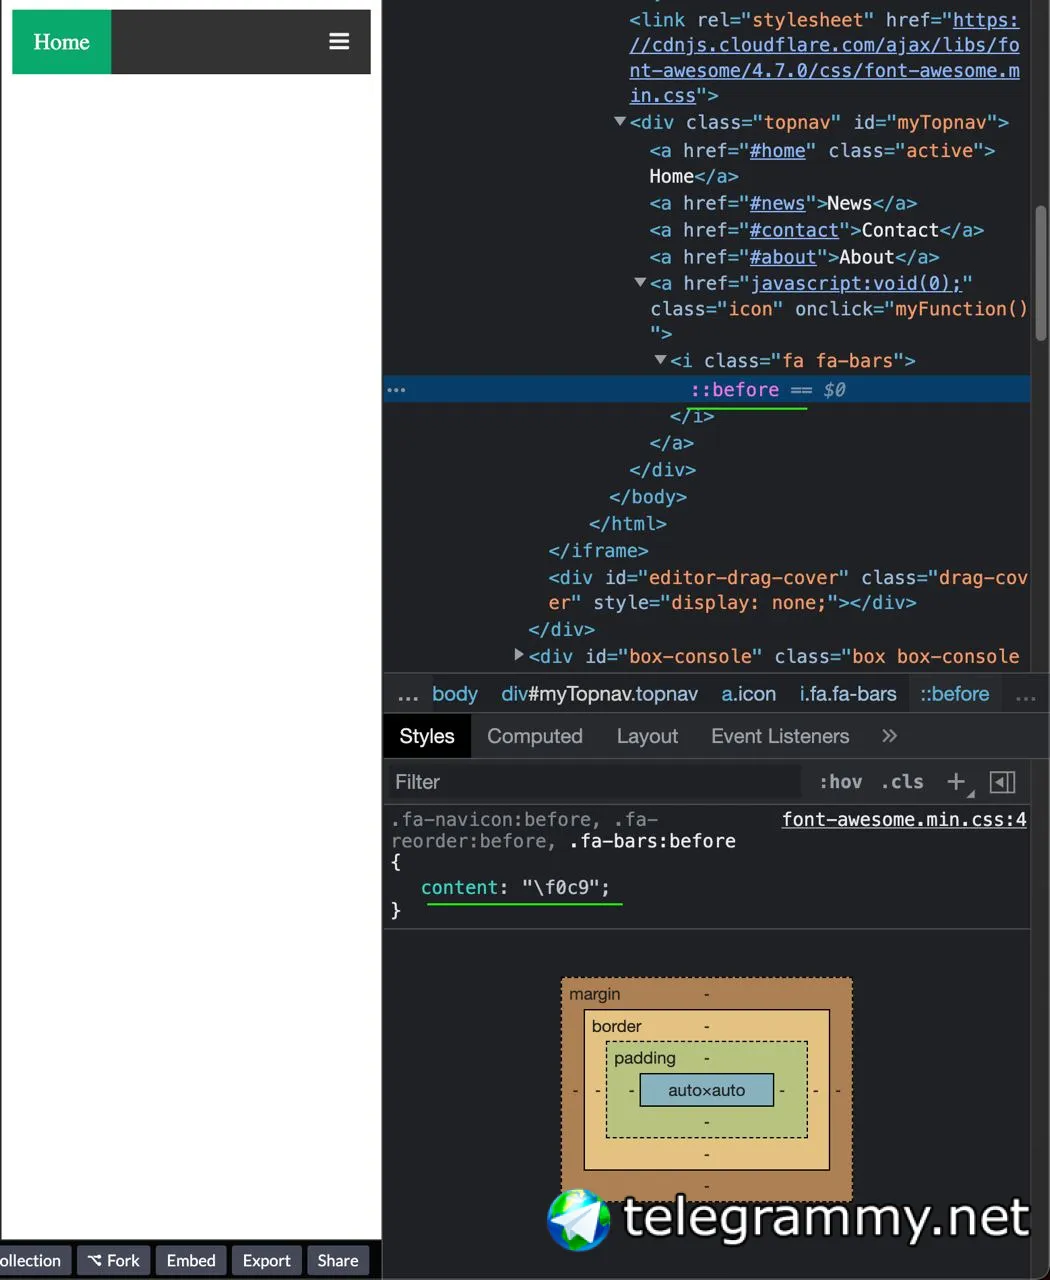Click the myFunction() onclick attribute value
Screen dimensions: 1050x1280
pyautogui.click(x=961, y=309)
